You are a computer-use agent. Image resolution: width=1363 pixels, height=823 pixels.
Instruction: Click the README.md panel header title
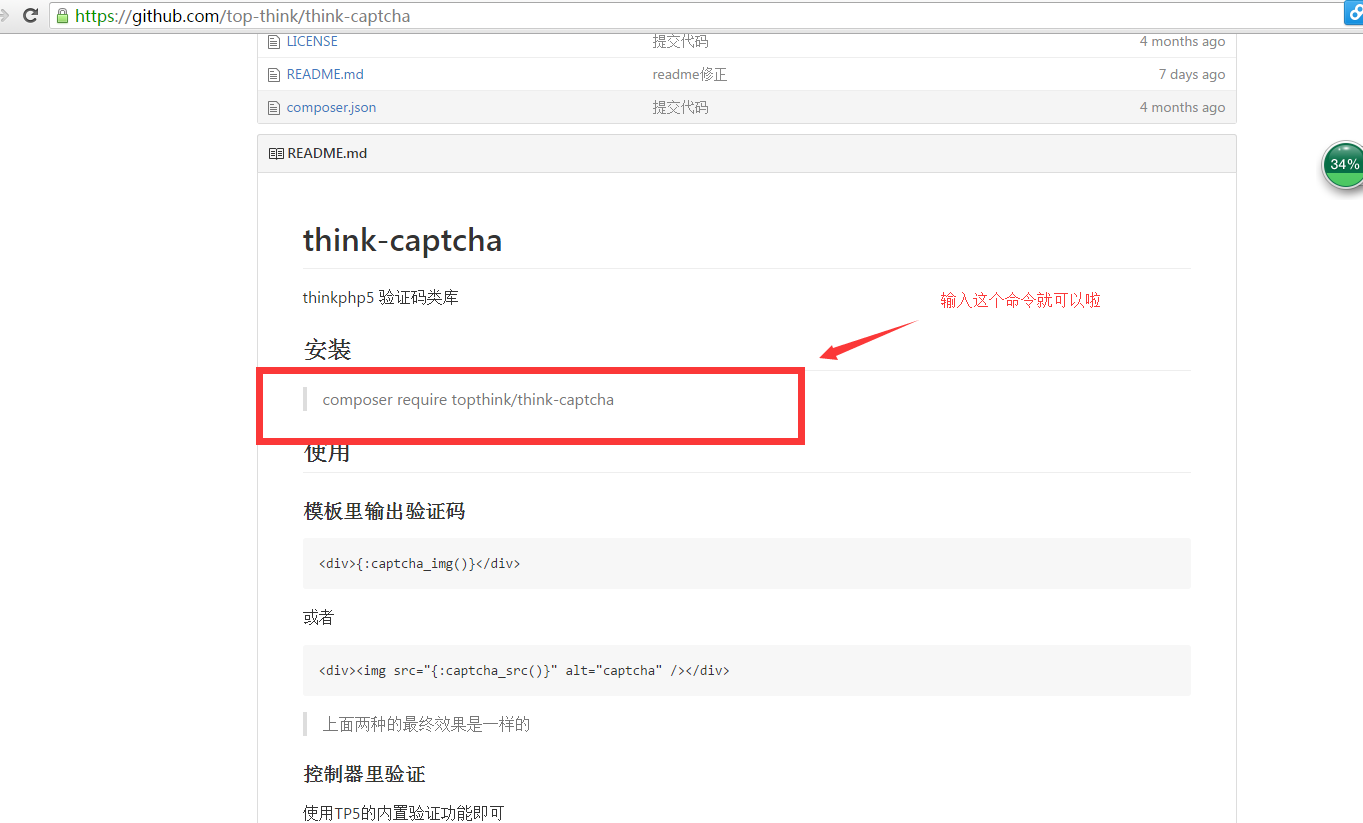click(x=327, y=153)
